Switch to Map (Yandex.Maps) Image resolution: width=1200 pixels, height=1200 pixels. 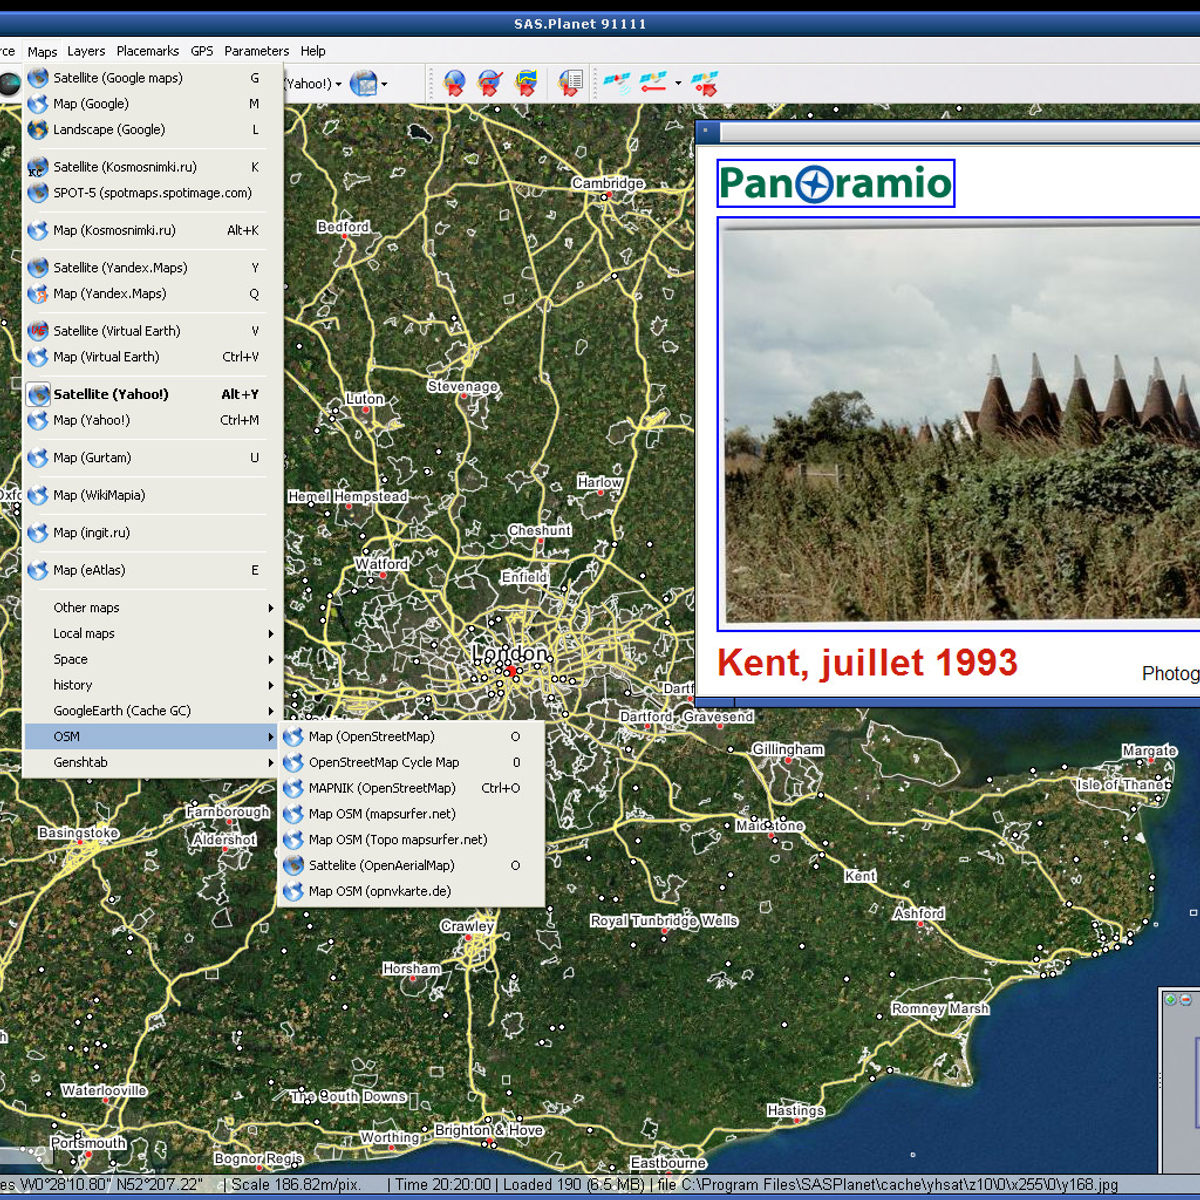(153, 294)
